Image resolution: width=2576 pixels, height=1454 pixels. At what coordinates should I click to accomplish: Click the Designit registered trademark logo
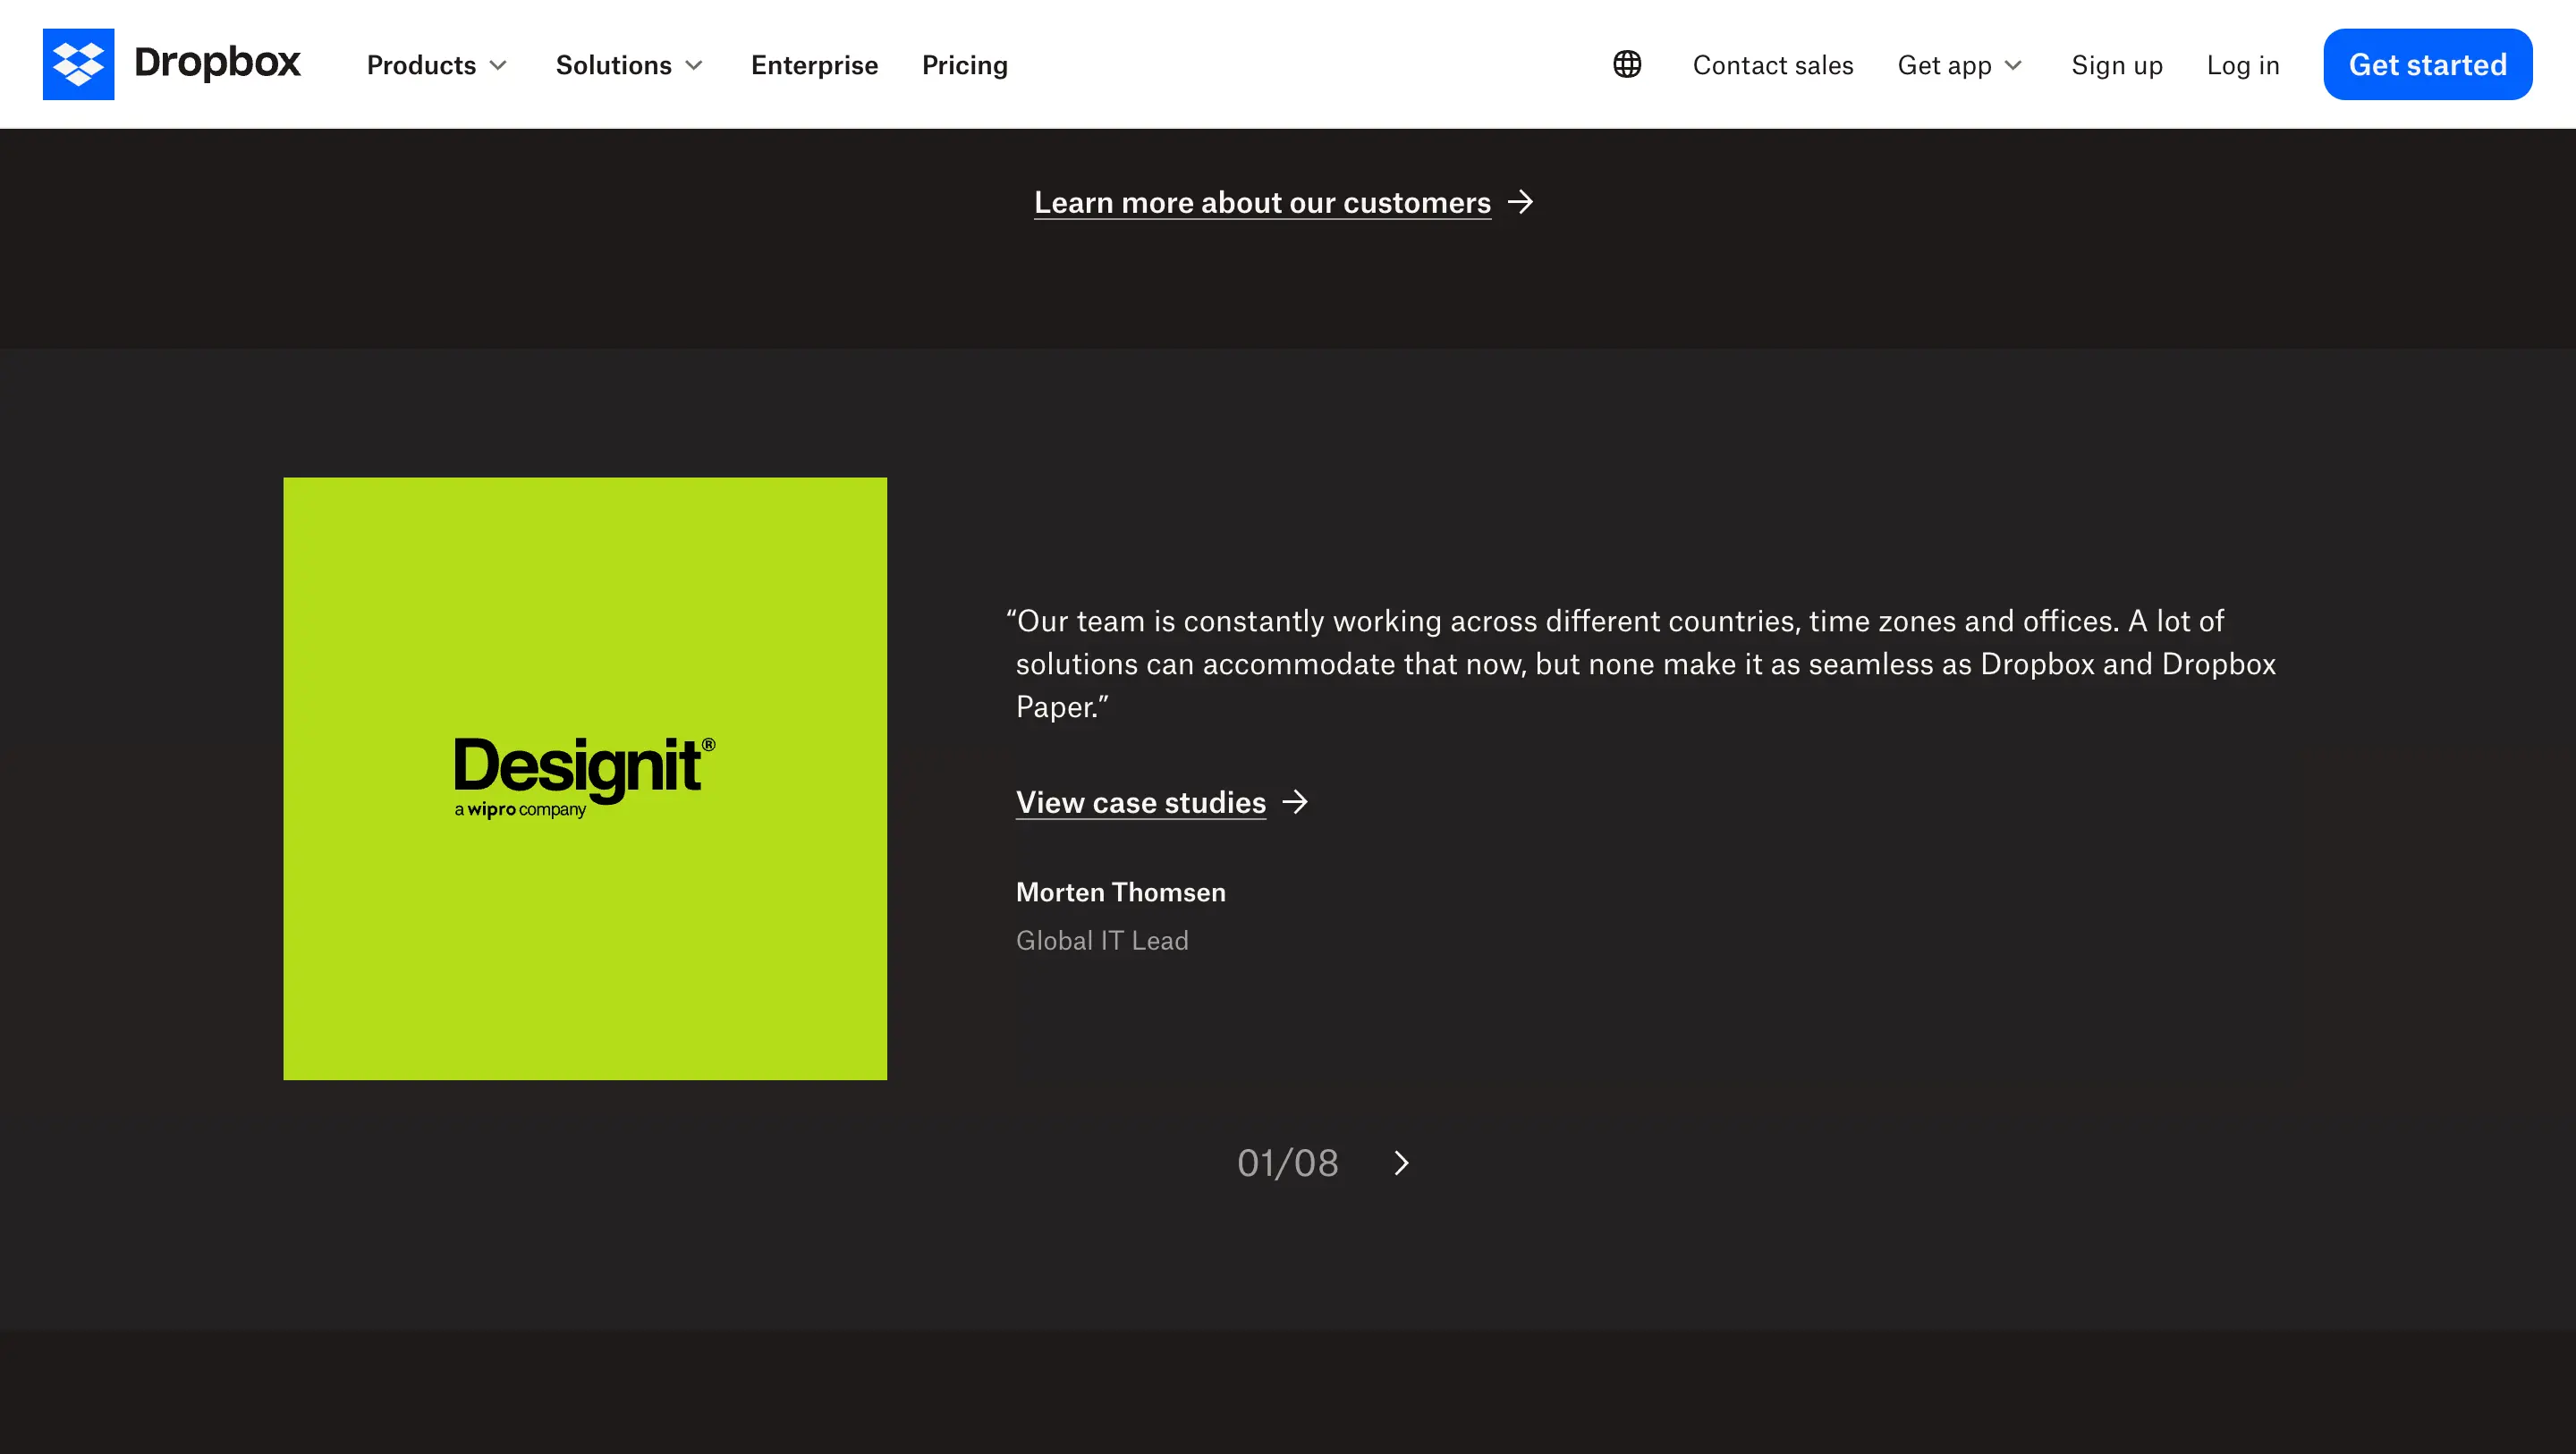click(x=584, y=777)
